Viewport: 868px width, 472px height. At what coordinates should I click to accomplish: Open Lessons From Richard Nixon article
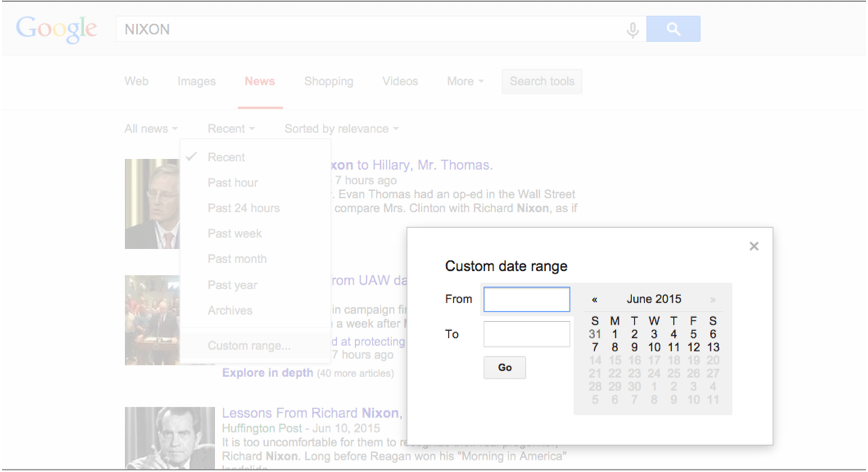coord(312,413)
